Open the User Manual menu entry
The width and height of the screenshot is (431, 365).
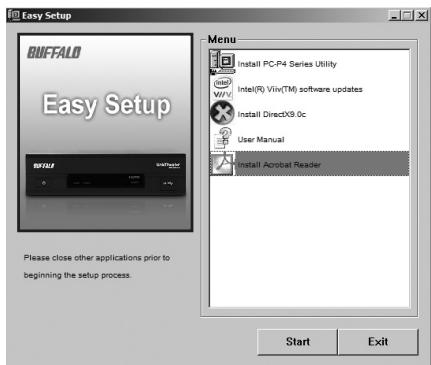pos(309,139)
